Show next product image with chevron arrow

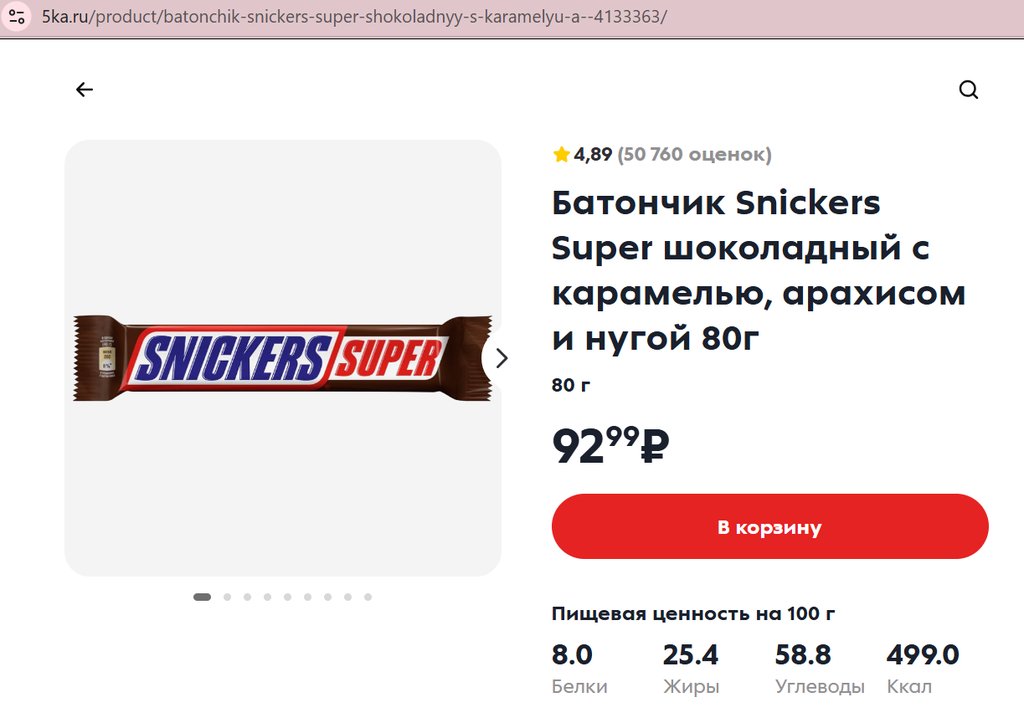[x=502, y=358]
